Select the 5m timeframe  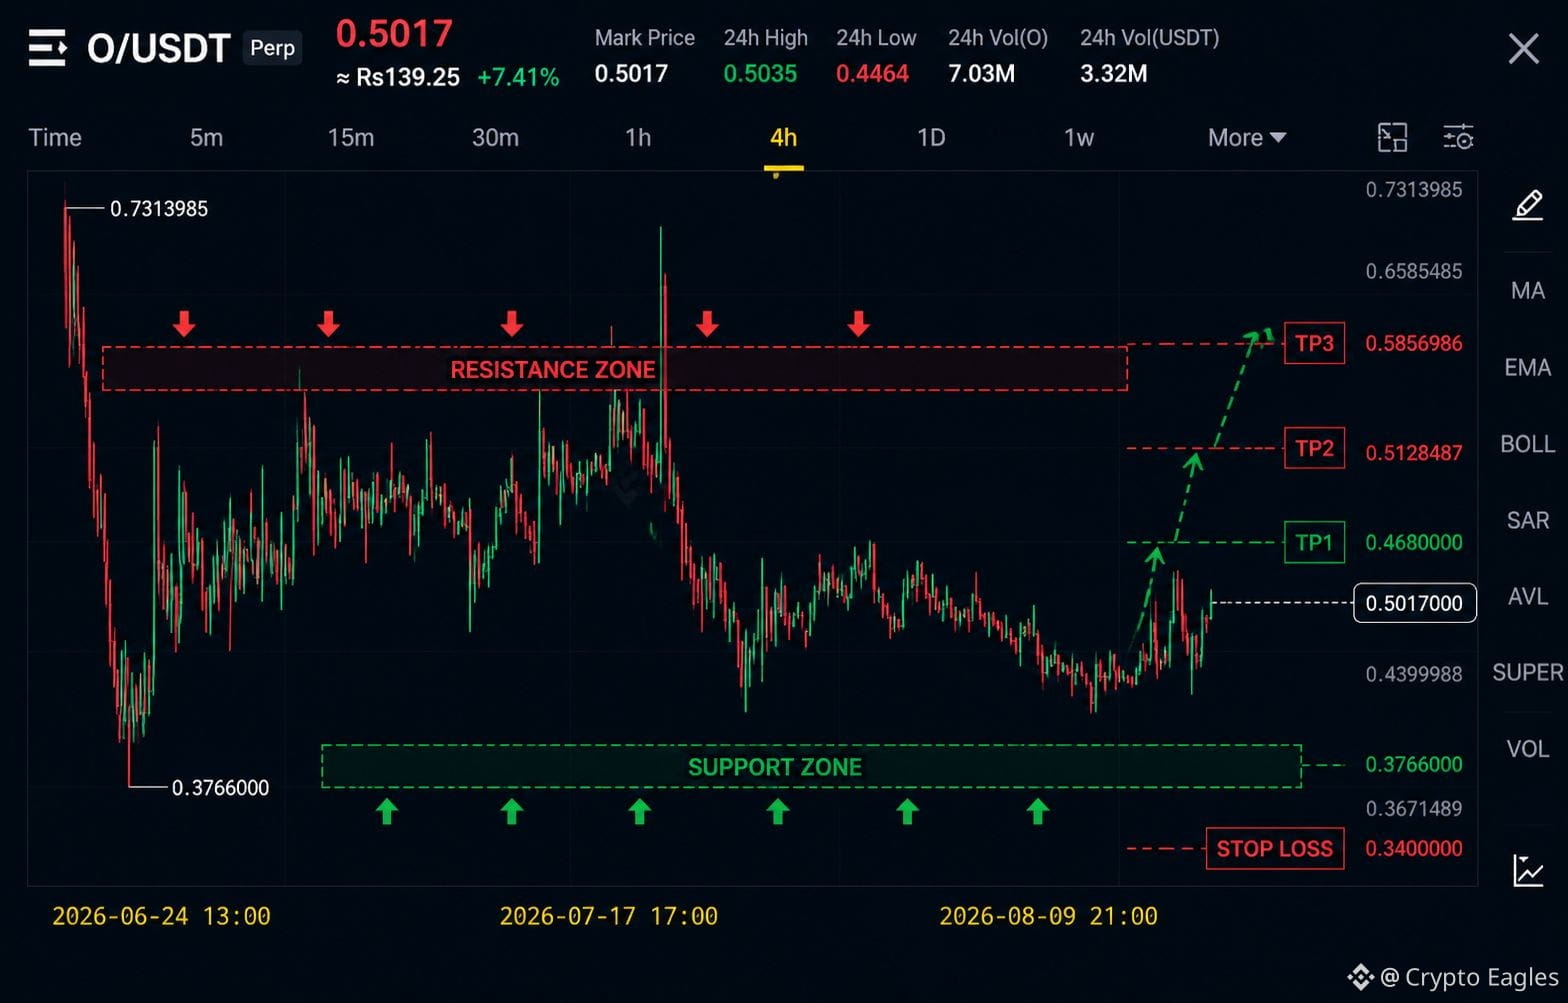206,138
